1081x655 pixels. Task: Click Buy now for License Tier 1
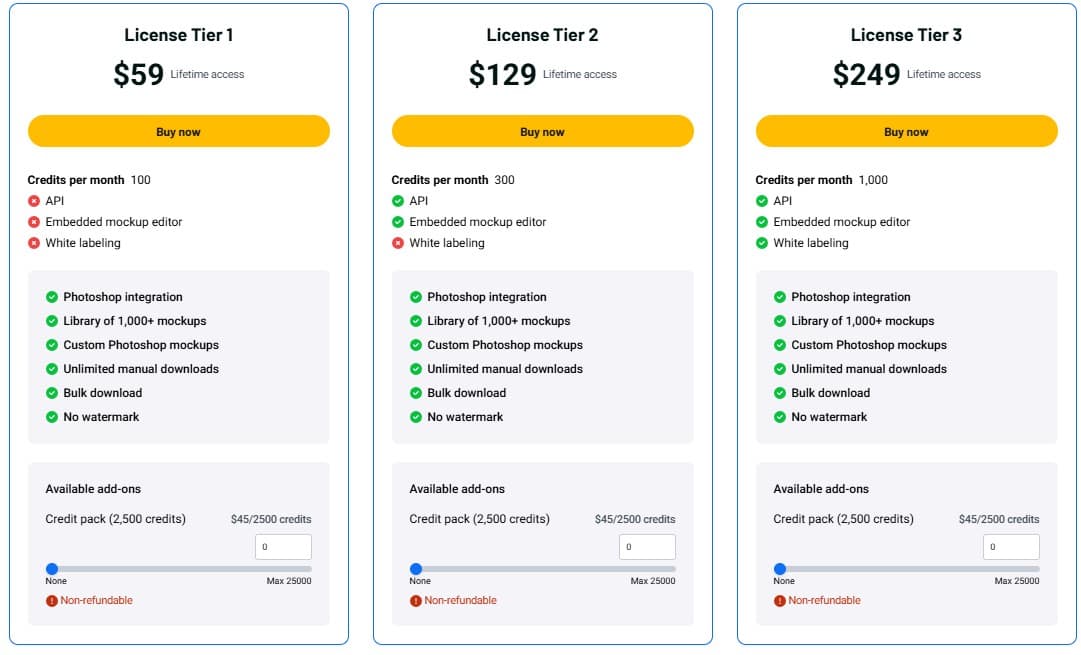coord(178,131)
